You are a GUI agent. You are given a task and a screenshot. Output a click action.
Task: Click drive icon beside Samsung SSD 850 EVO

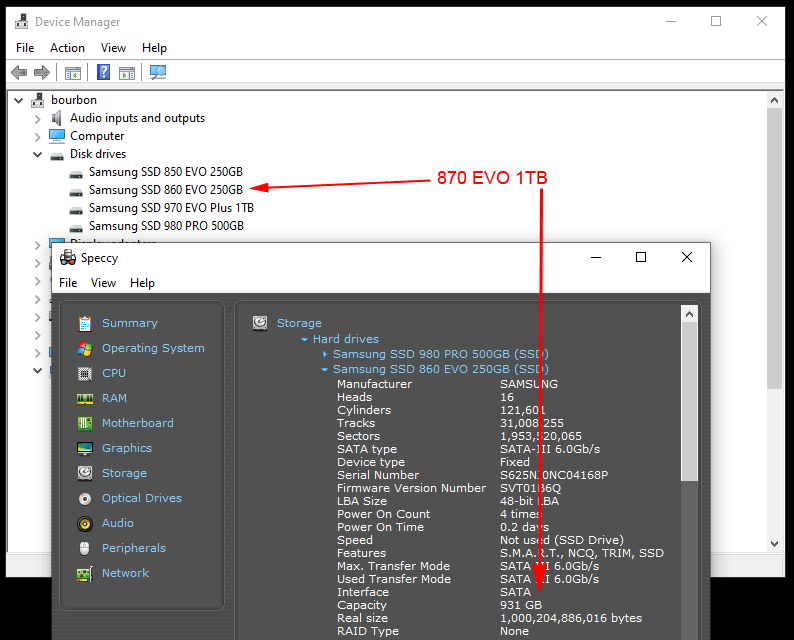click(x=76, y=175)
